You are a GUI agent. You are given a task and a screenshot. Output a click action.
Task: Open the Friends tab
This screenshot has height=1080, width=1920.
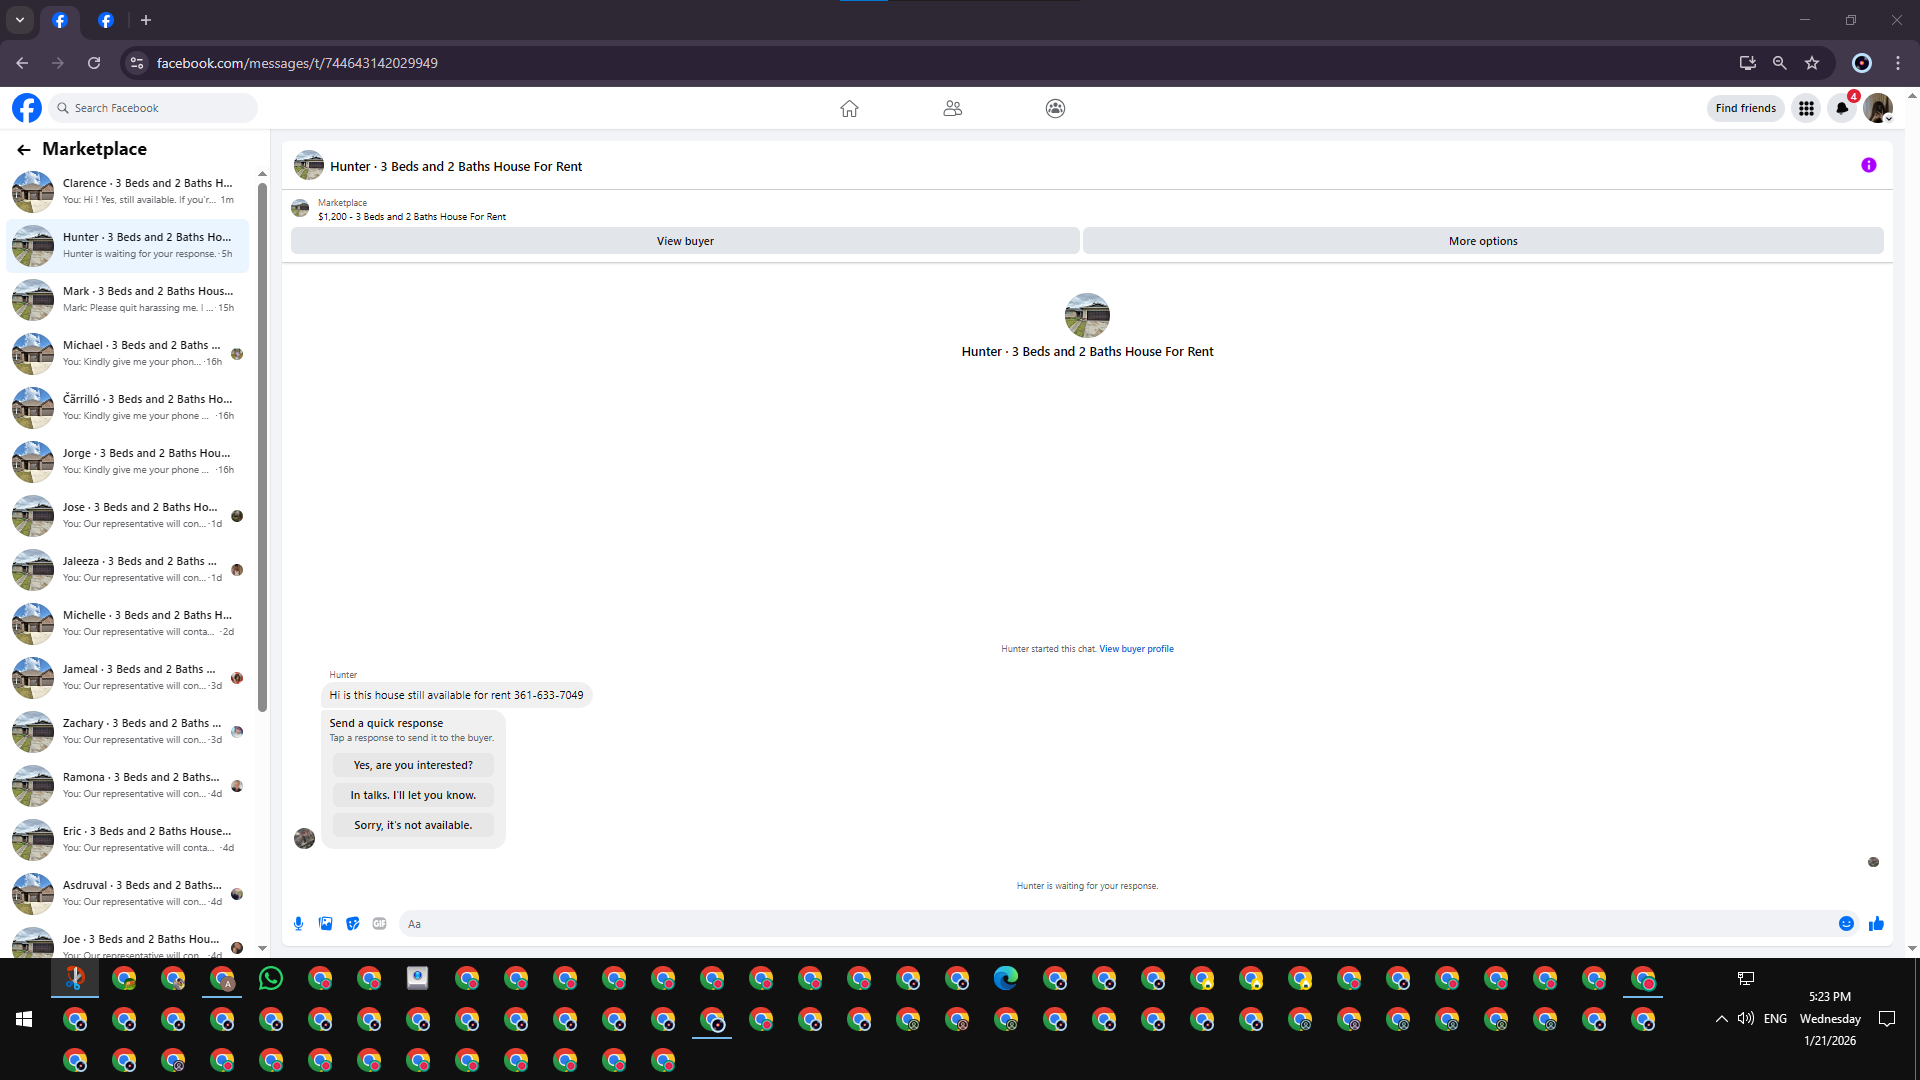tap(952, 108)
